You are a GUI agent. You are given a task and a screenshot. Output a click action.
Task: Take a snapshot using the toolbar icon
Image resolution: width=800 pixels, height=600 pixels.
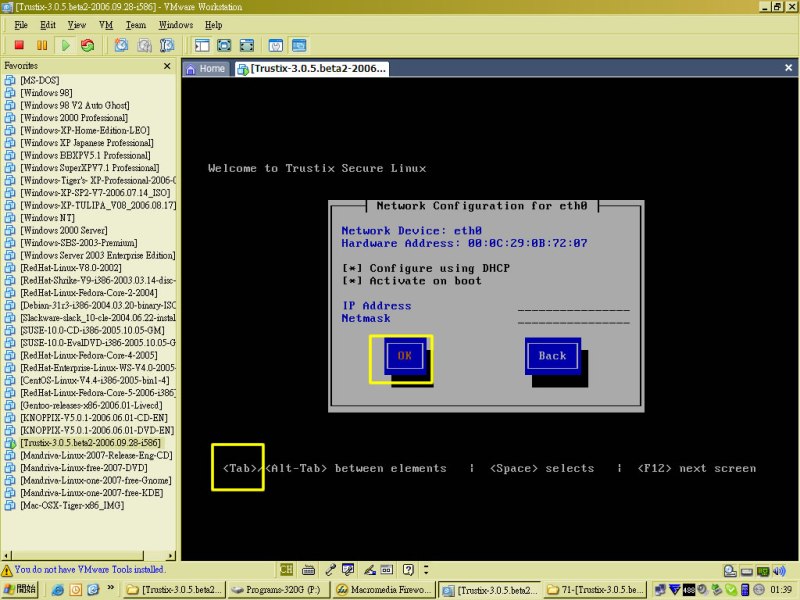[121, 45]
